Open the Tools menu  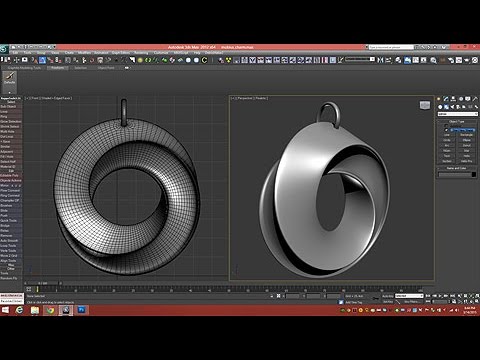[28, 53]
